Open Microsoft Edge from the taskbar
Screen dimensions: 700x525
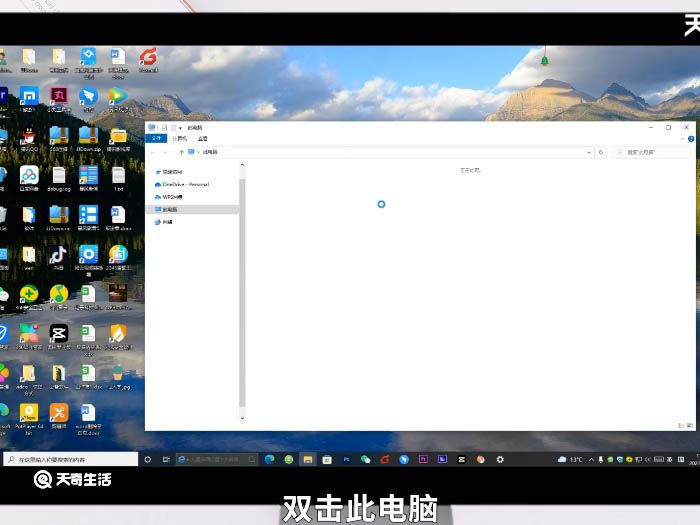pyautogui.click(x=269, y=459)
